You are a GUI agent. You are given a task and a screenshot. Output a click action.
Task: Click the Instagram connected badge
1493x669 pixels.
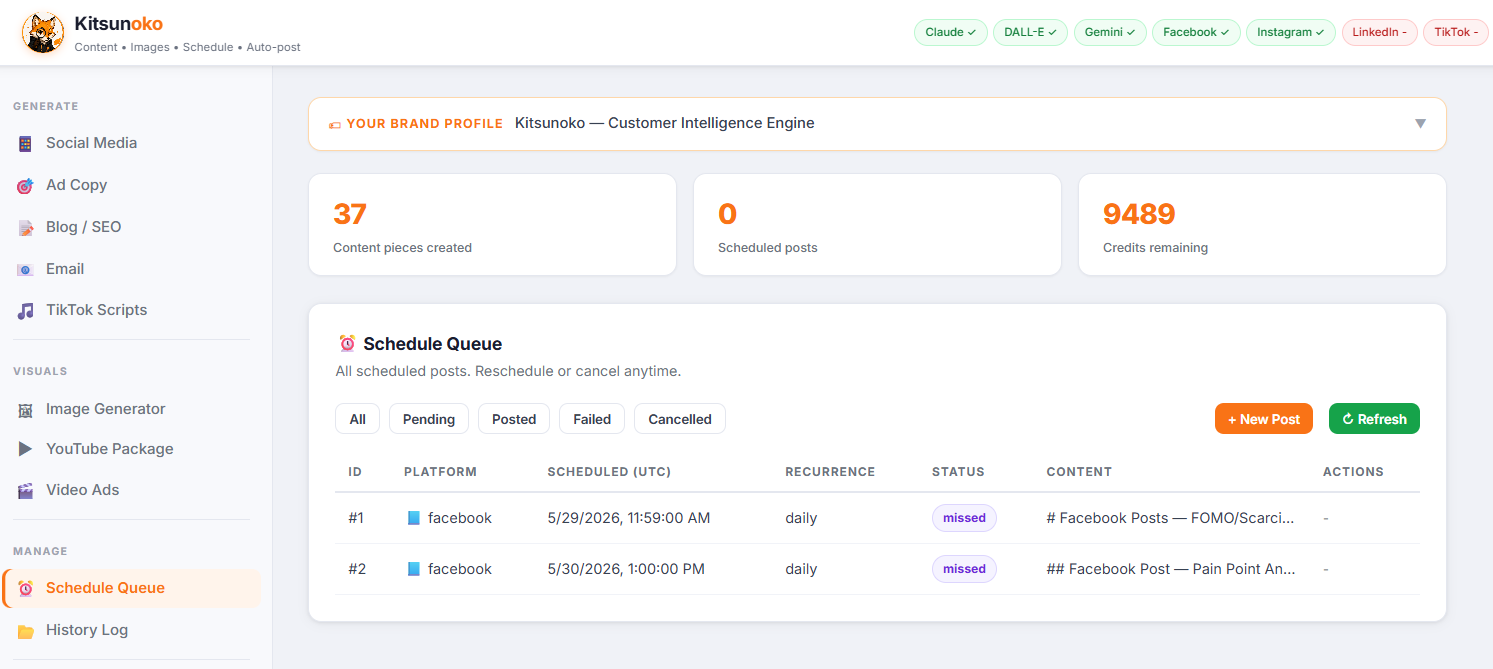click(x=1291, y=32)
